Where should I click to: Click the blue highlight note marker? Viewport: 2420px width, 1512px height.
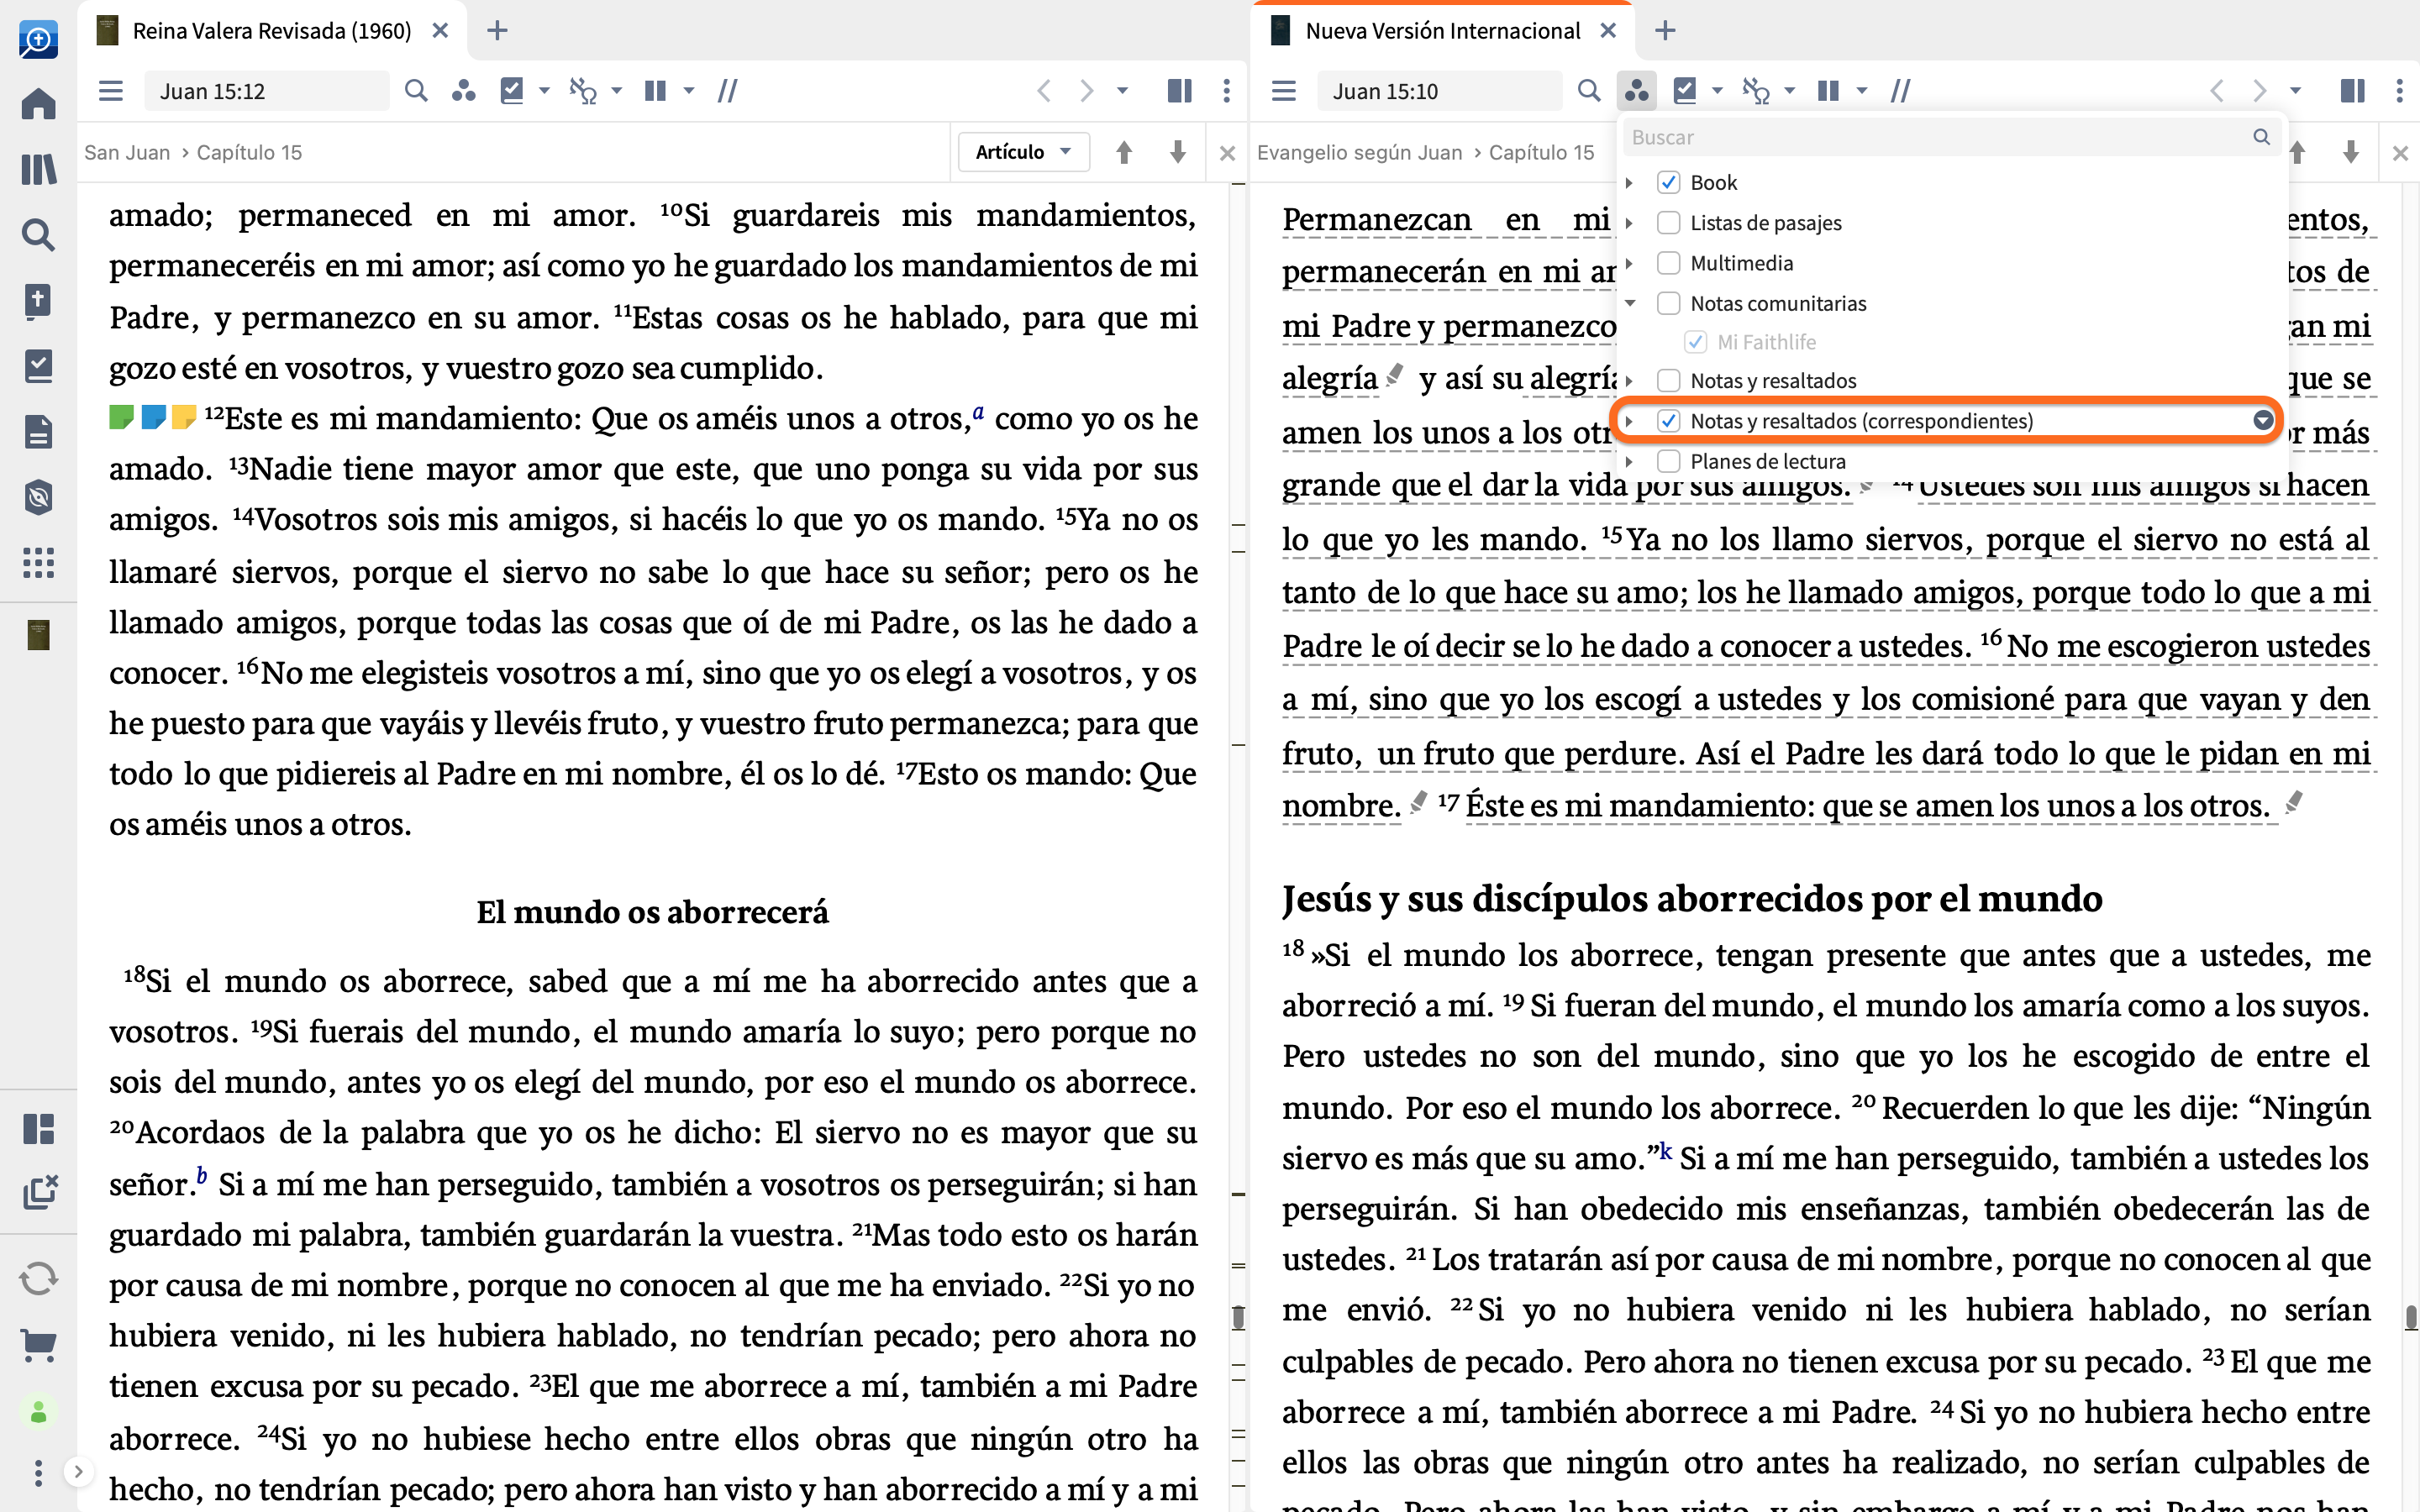tap(153, 417)
